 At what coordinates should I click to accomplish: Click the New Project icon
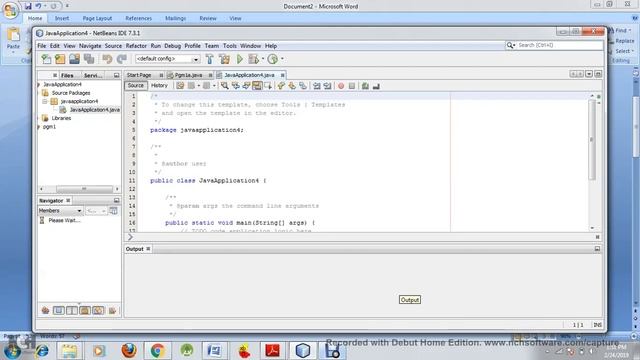(60, 59)
